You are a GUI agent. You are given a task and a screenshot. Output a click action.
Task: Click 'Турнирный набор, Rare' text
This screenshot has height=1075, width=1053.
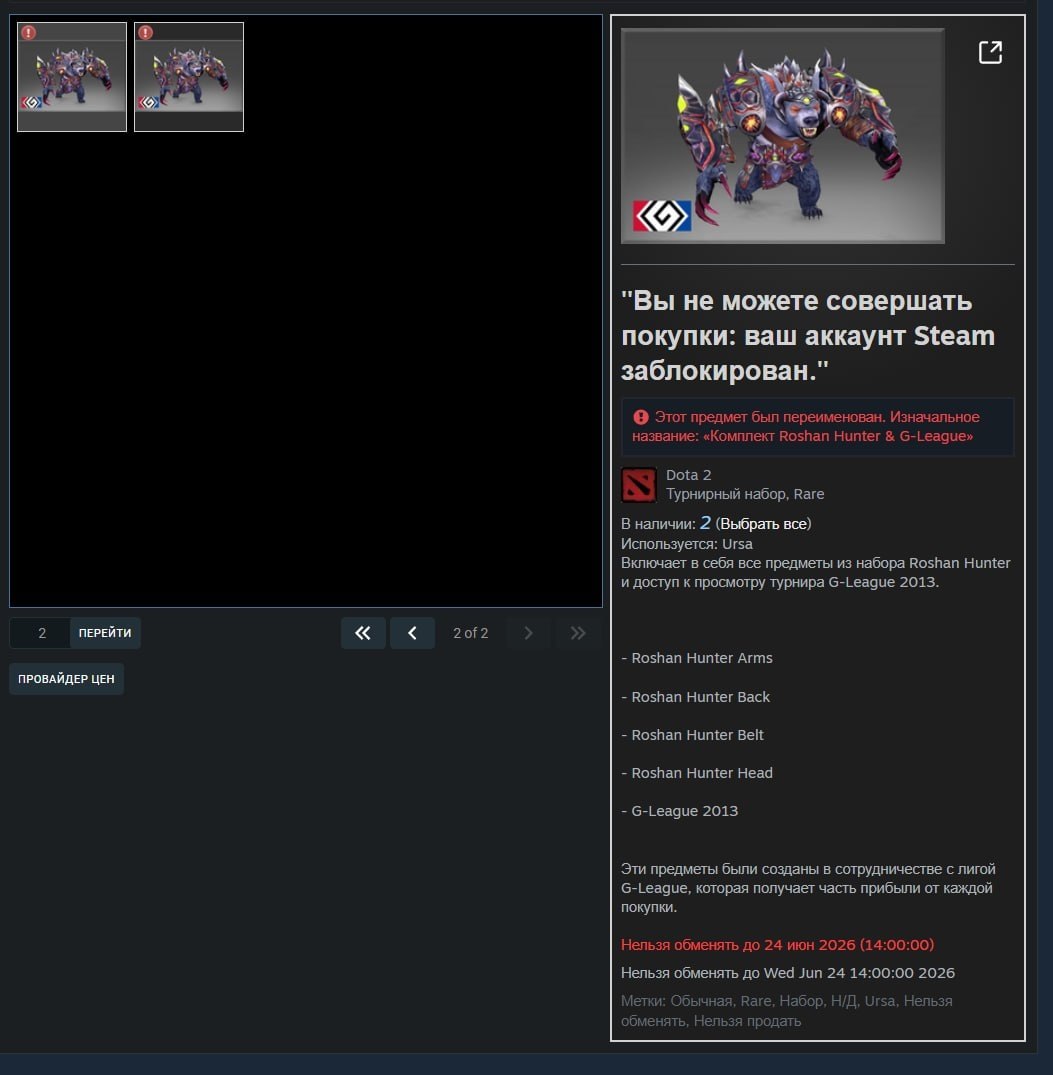[x=745, y=494]
